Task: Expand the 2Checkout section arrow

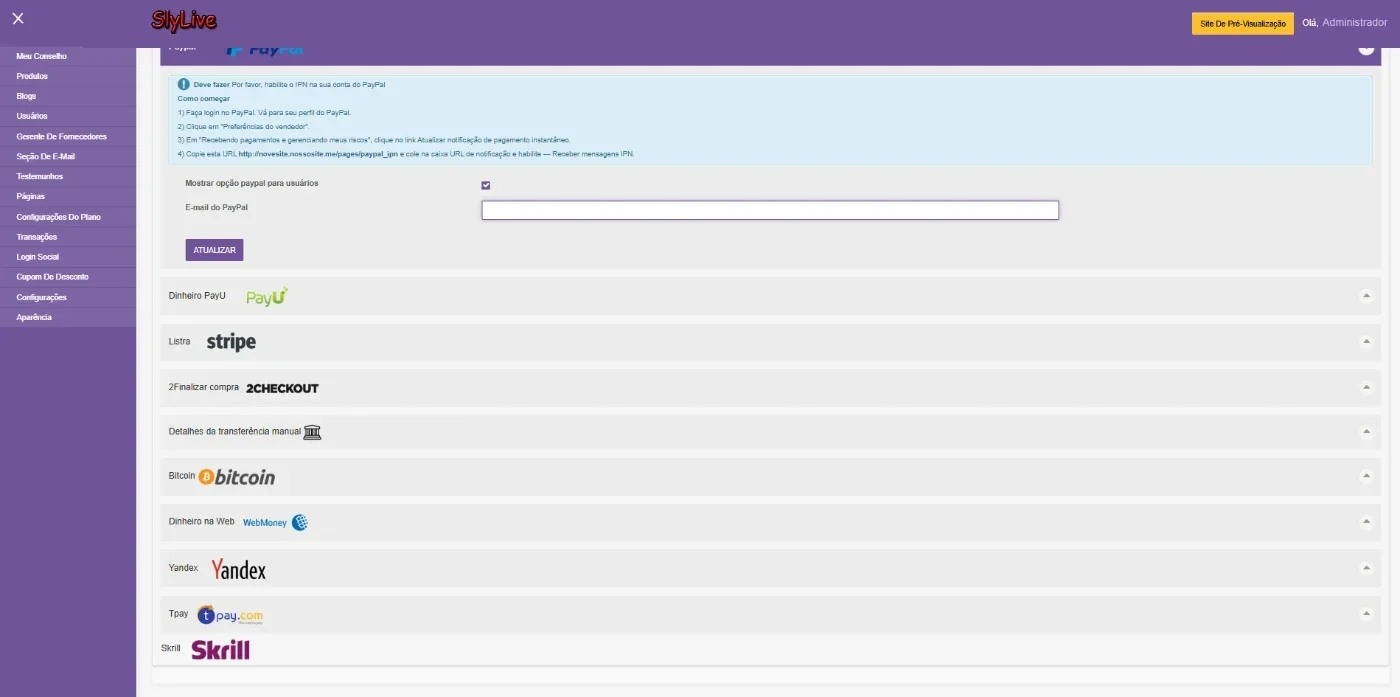Action: click(x=1366, y=388)
